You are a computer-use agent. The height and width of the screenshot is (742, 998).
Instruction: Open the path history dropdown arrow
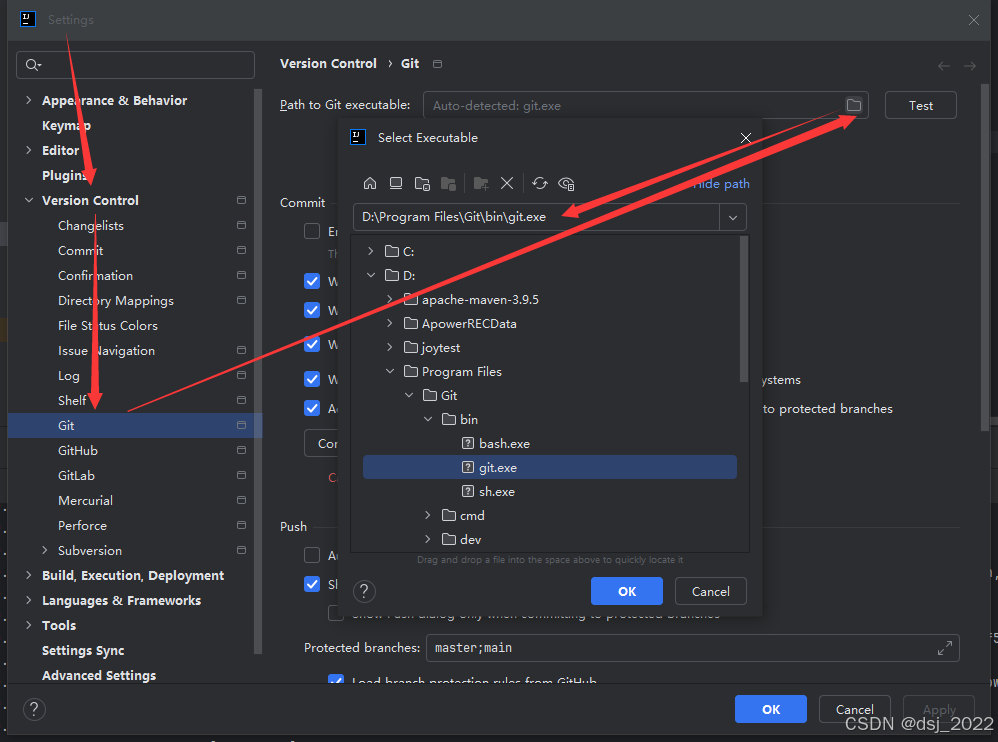(x=733, y=218)
